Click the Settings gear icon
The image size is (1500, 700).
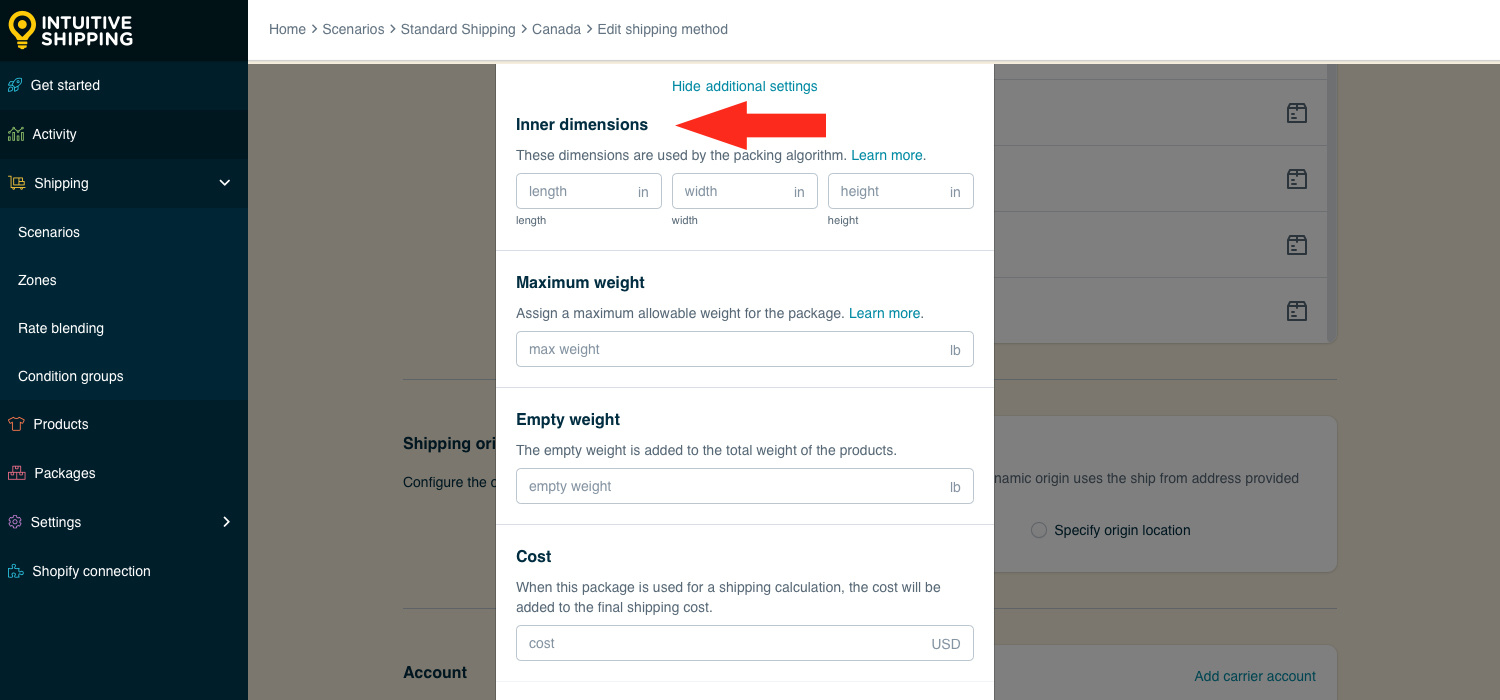pyautogui.click(x=15, y=522)
